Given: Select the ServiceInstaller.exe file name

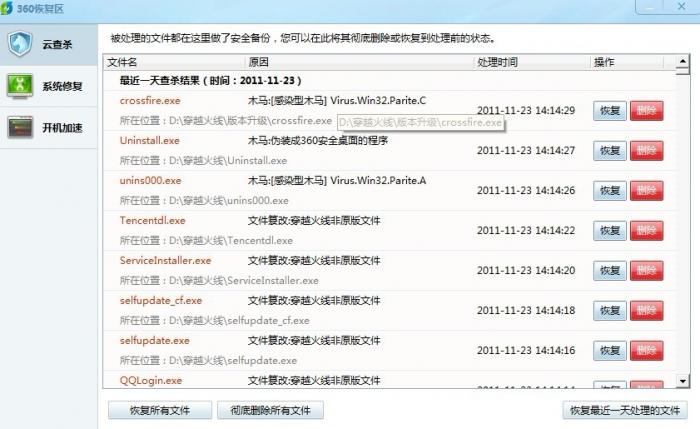Looking at the screenshot, I should pyautogui.click(x=165, y=260).
